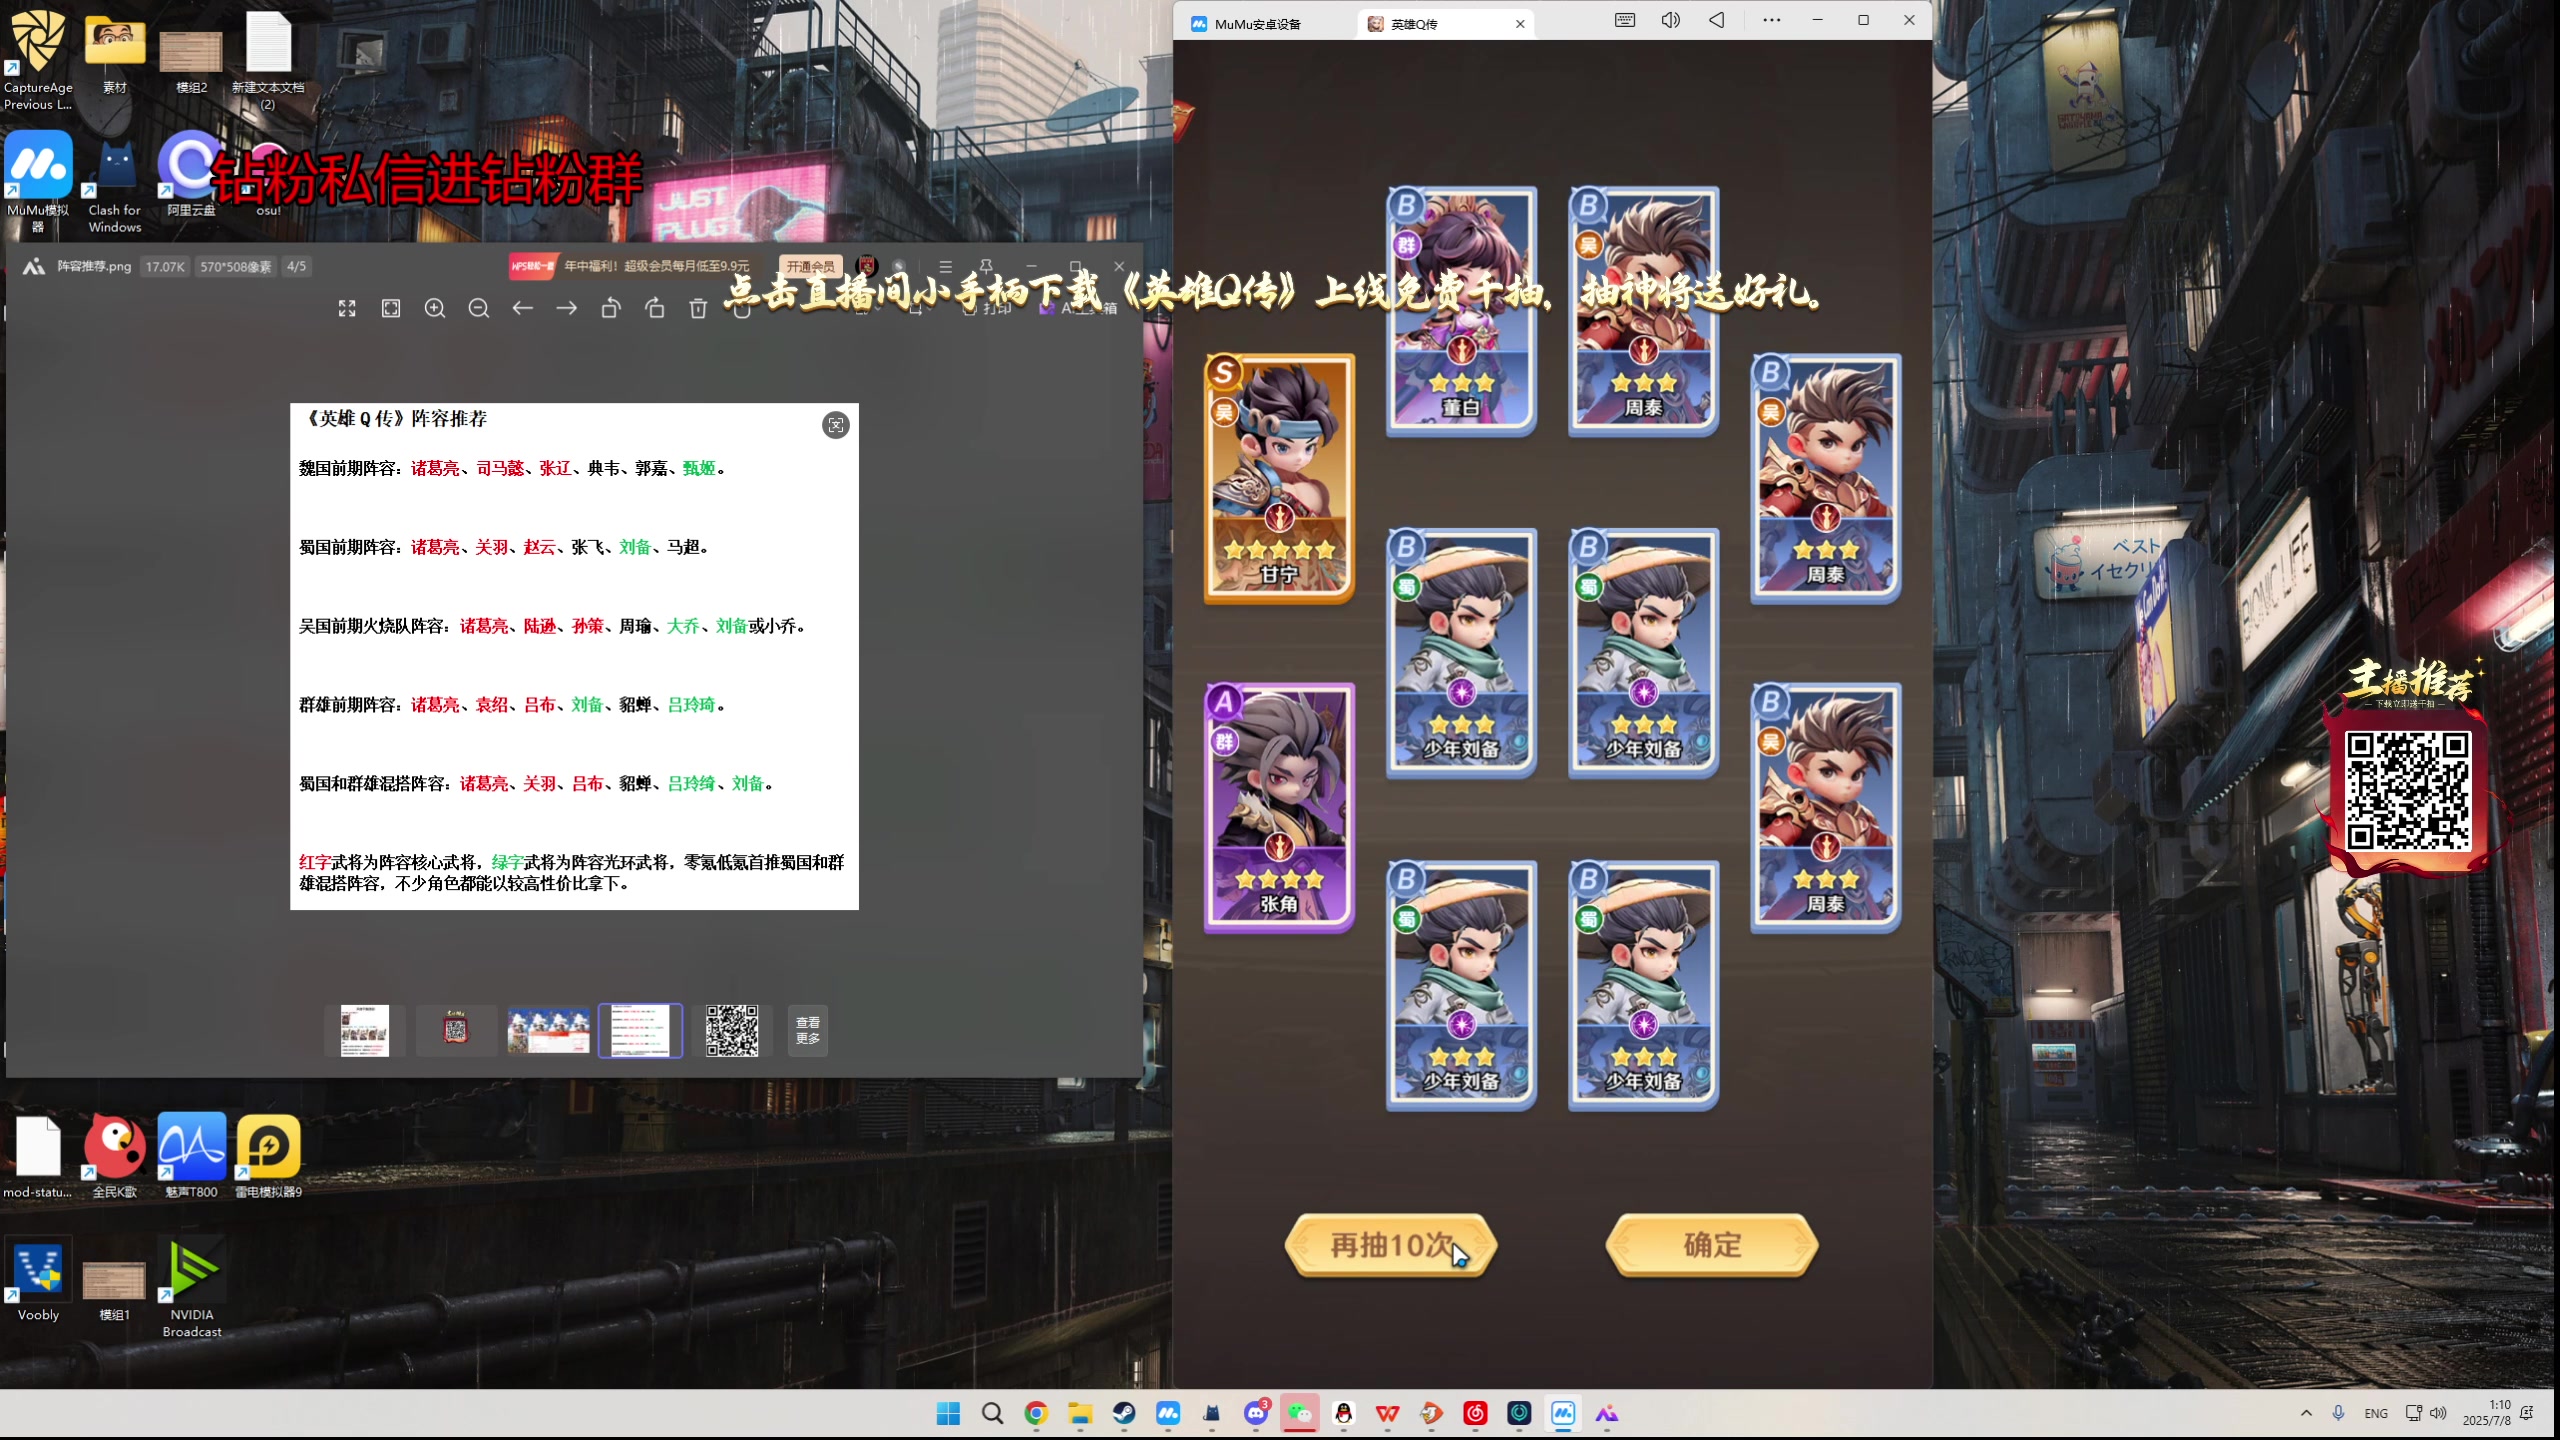Open NetEase Cloud Music from taskbar
Viewport: 2560px width, 1440px height.
[1475, 1413]
